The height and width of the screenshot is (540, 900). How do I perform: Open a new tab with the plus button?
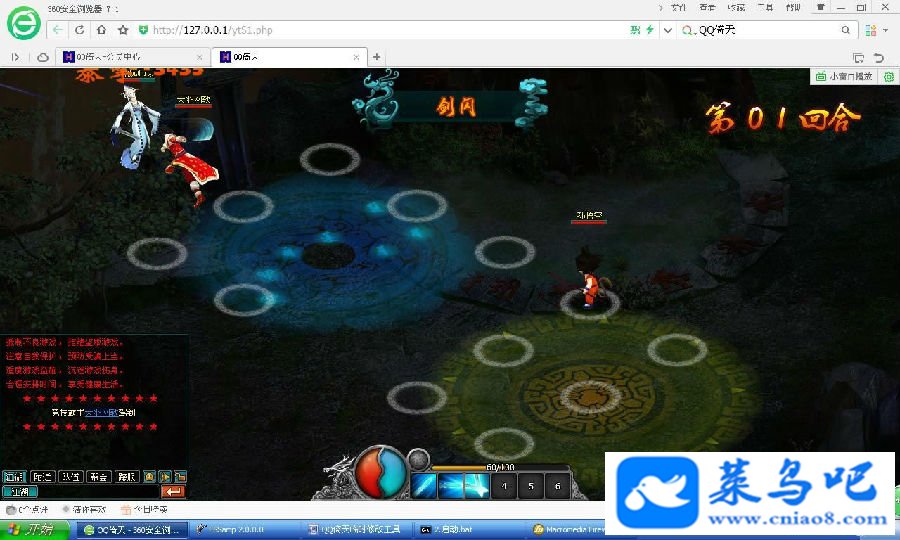click(377, 57)
